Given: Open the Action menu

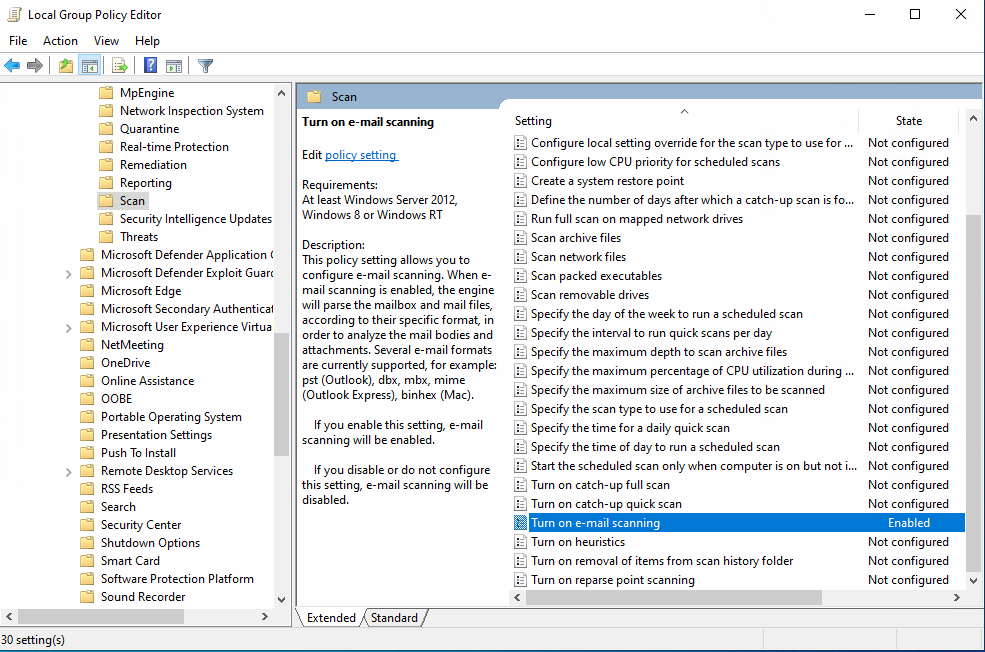Looking at the screenshot, I should pyautogui.click(x=60, y=41).
